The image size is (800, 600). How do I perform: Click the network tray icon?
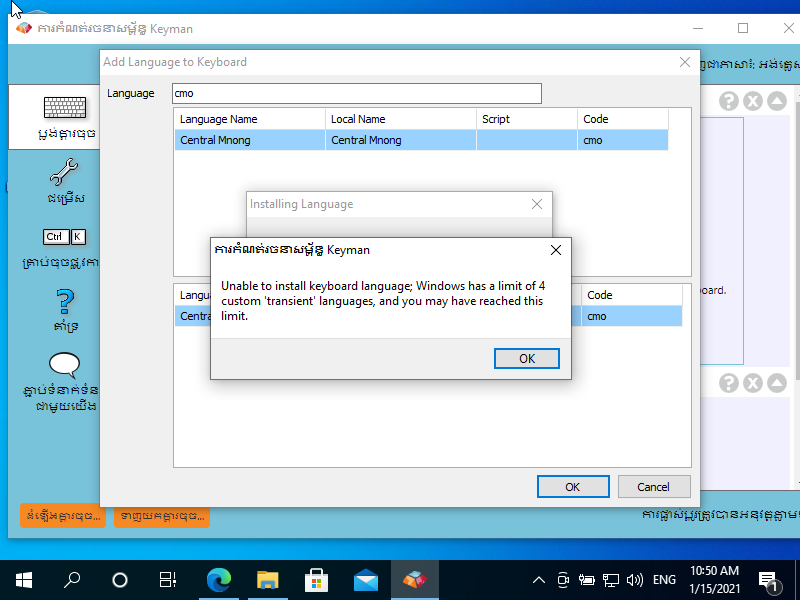[611, 580]
